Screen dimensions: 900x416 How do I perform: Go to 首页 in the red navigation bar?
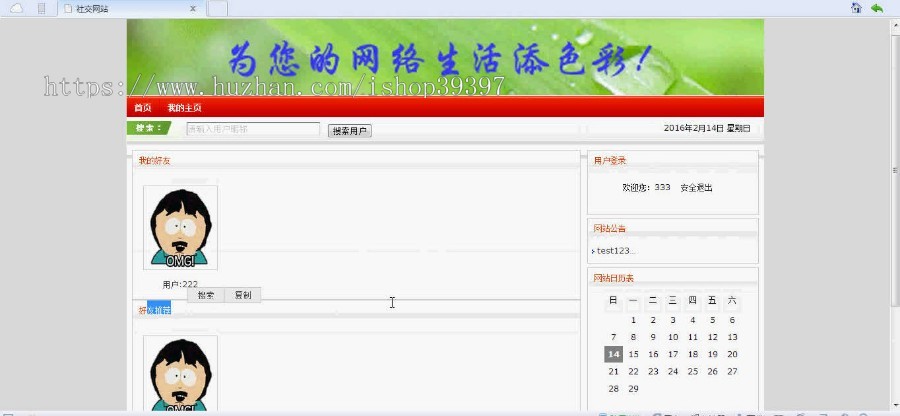click(142, 108)
